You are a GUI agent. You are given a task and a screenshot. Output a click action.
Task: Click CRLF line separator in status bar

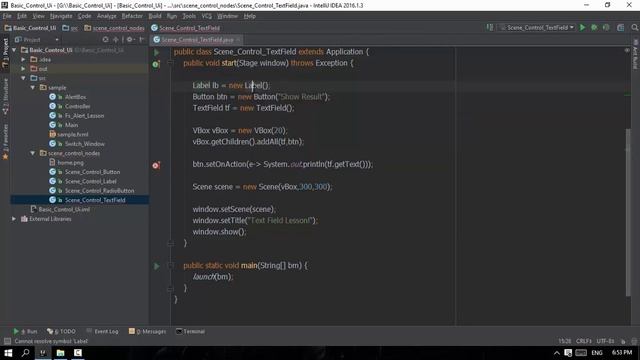[x=584, y=341]
